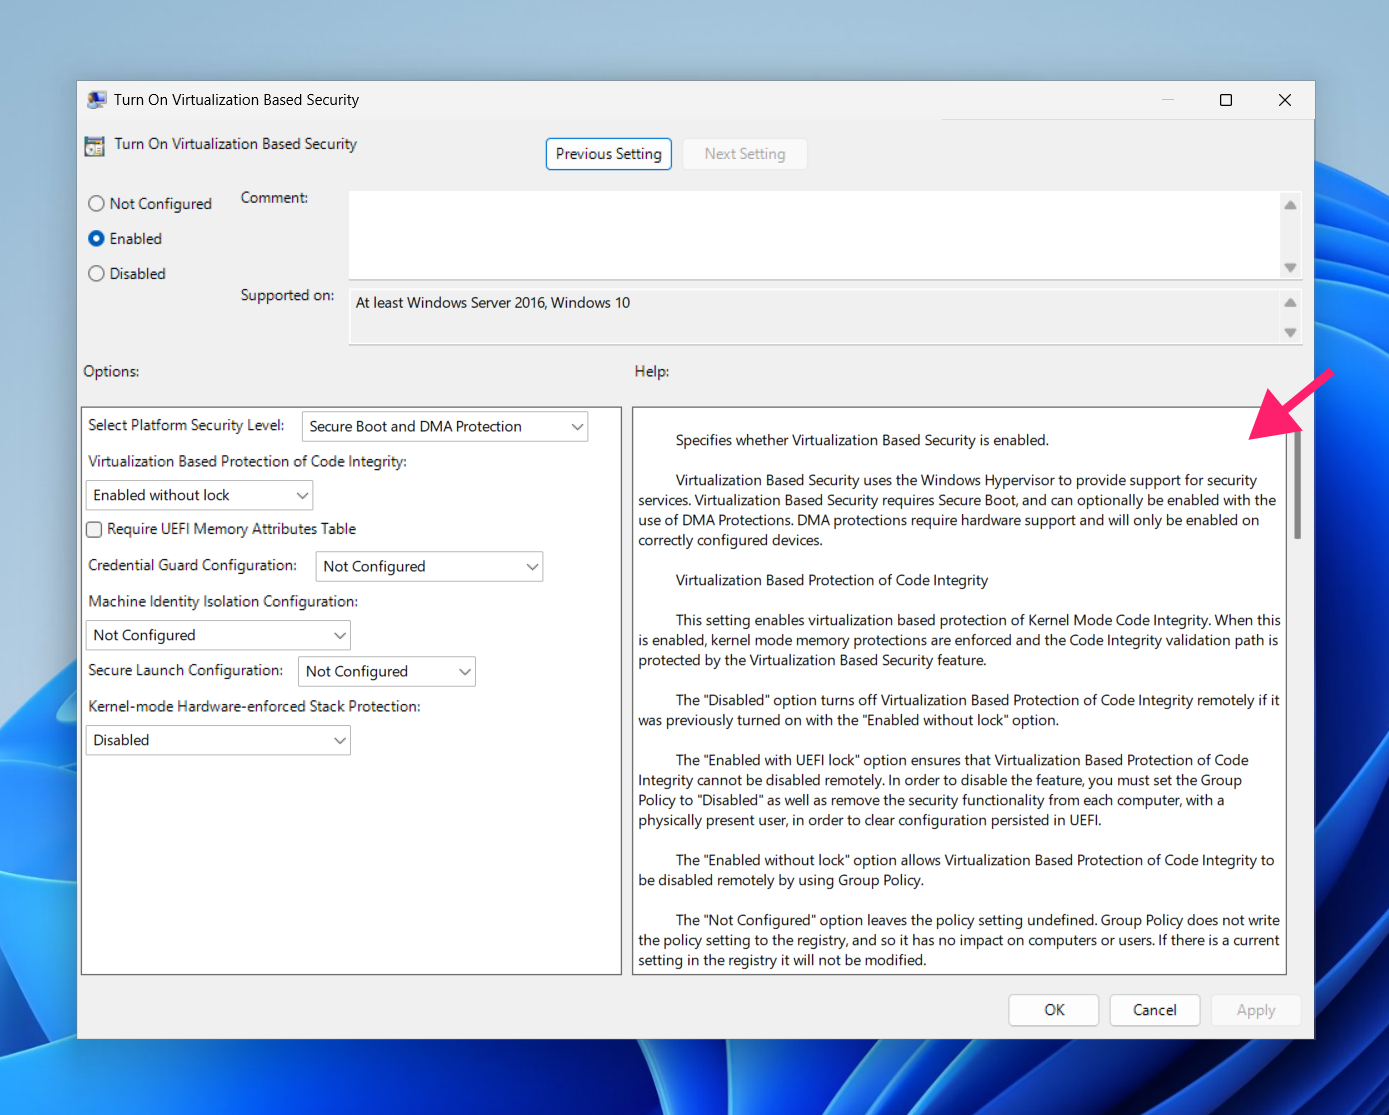Click the Apply button
The width and height of the screenshot is (1389, 1115).
tap(1256, 1010)
